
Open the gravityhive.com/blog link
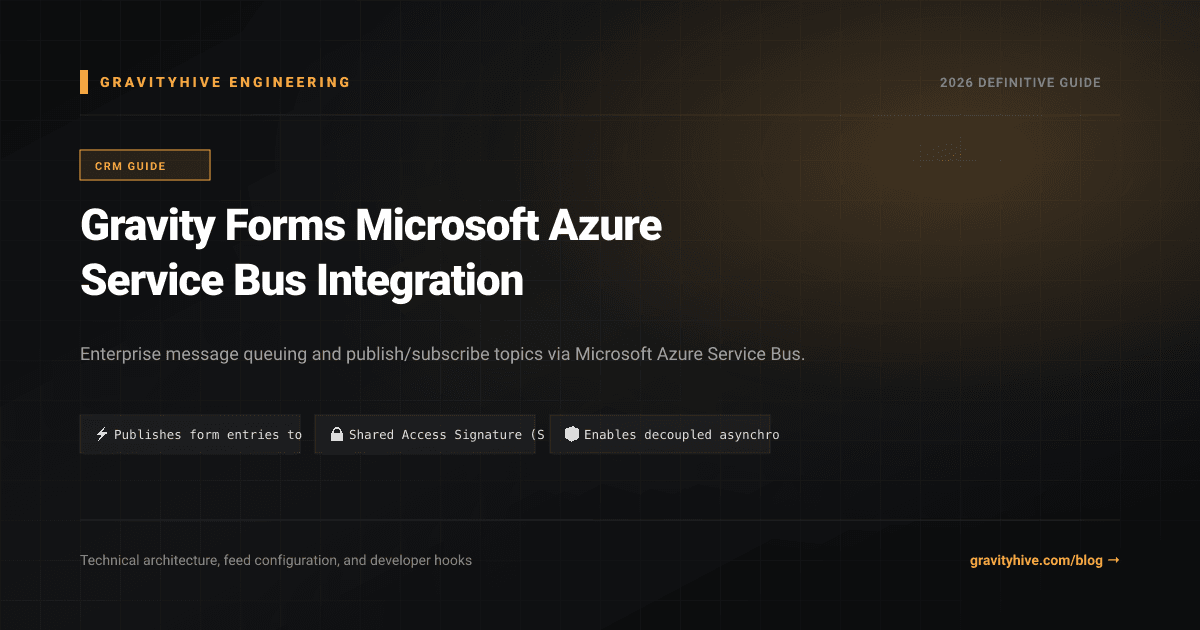pyautogui.click(x=1044, y=561)
